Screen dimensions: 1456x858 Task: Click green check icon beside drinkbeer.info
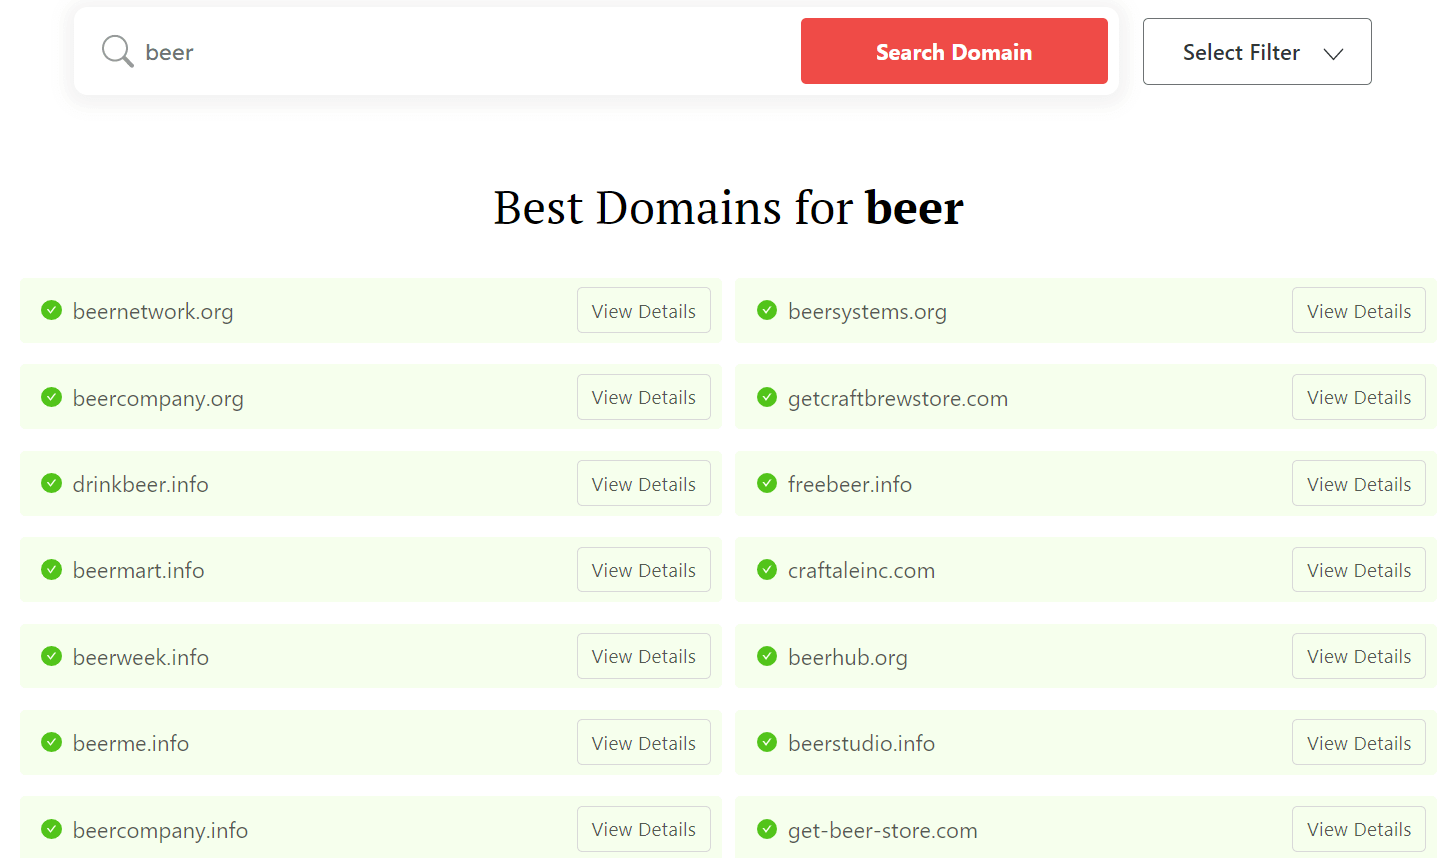point(52,484)
